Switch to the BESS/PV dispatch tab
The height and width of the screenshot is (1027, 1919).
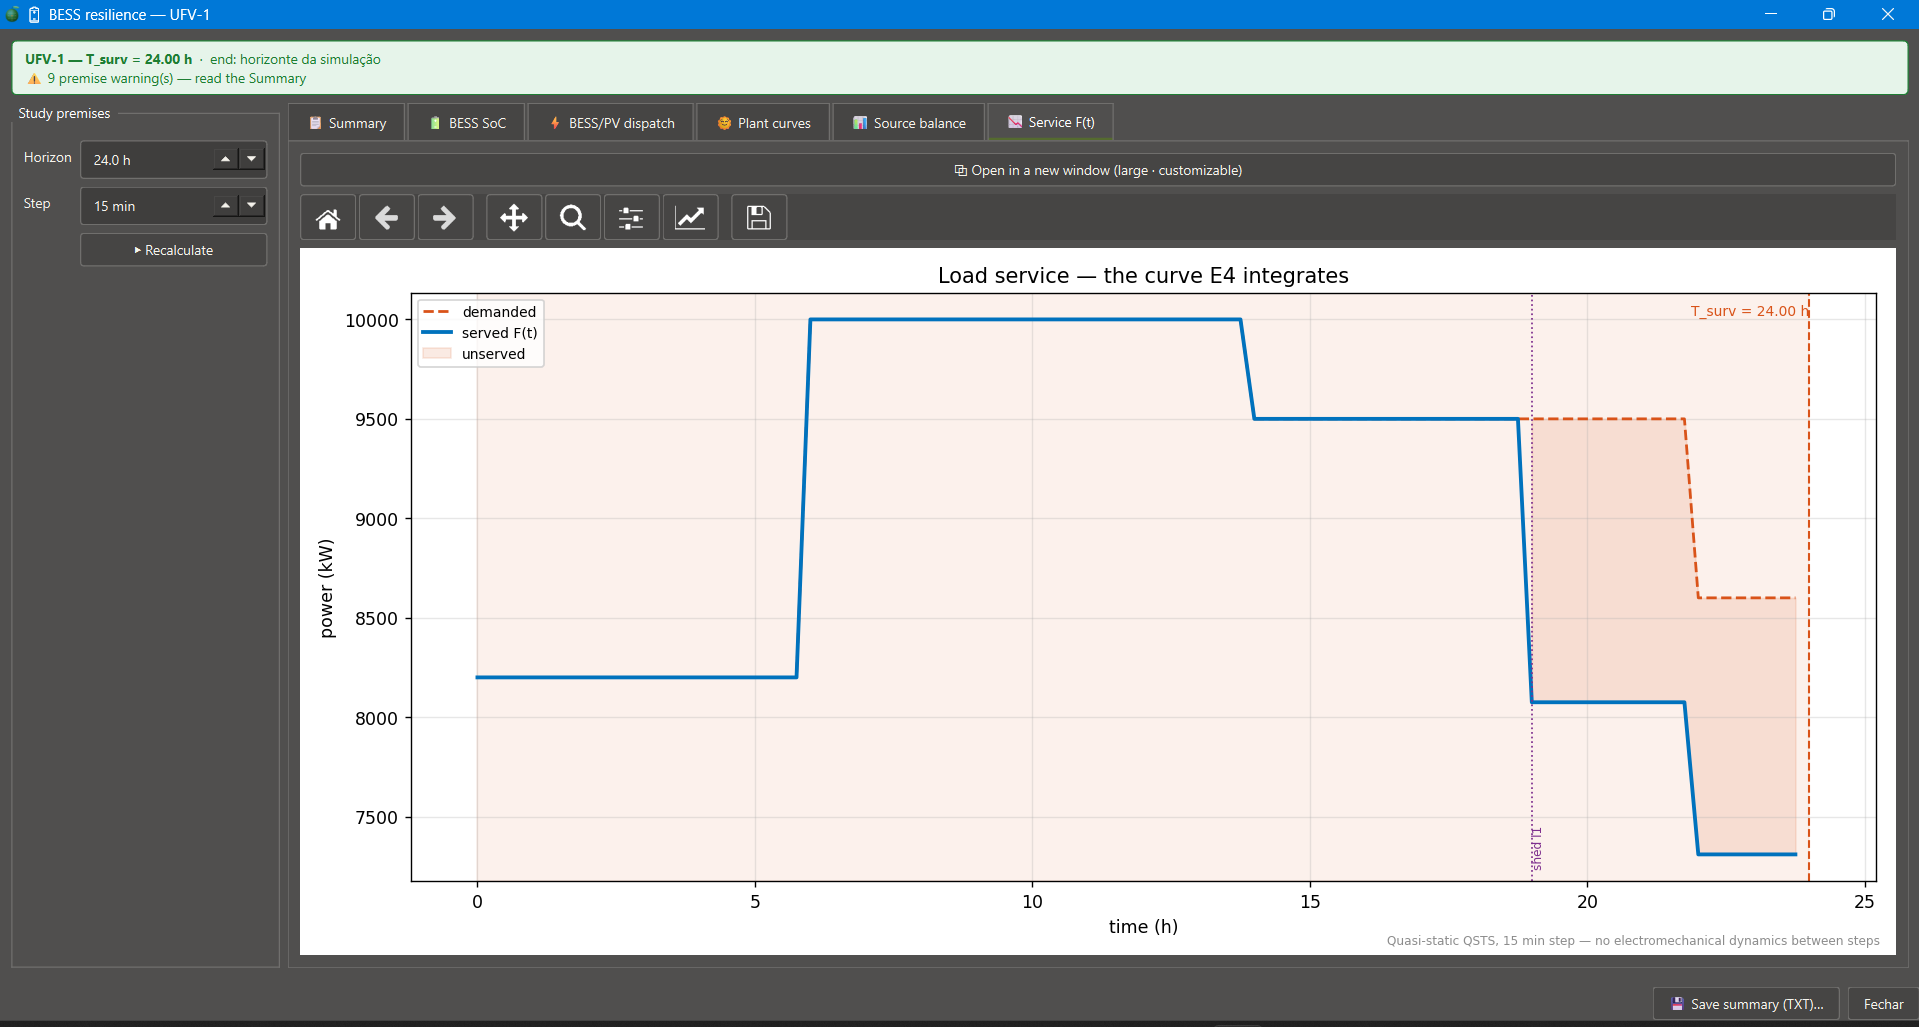611,123
